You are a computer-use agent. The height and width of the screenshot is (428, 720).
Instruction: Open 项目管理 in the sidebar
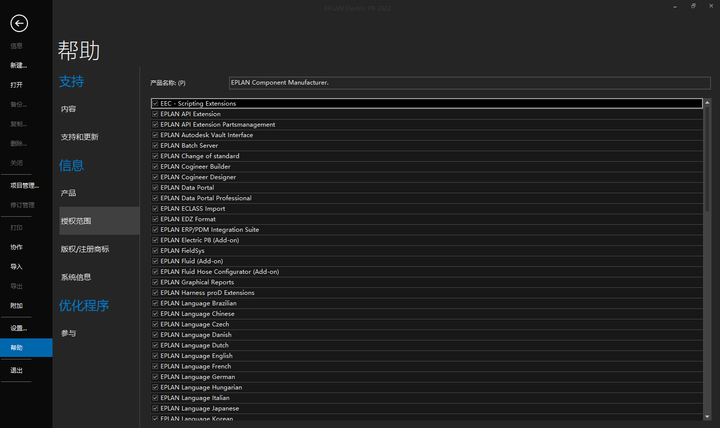(x=25, y=186)
